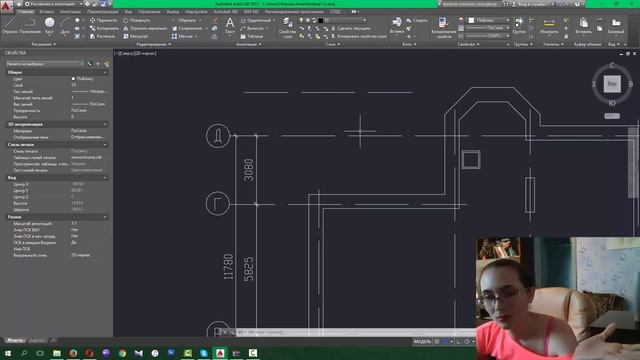Image resolution: width=640 pixels, height=360 pixels.
Task: Expand the Редактирование panel dropdown
Action: coord(153,44)
